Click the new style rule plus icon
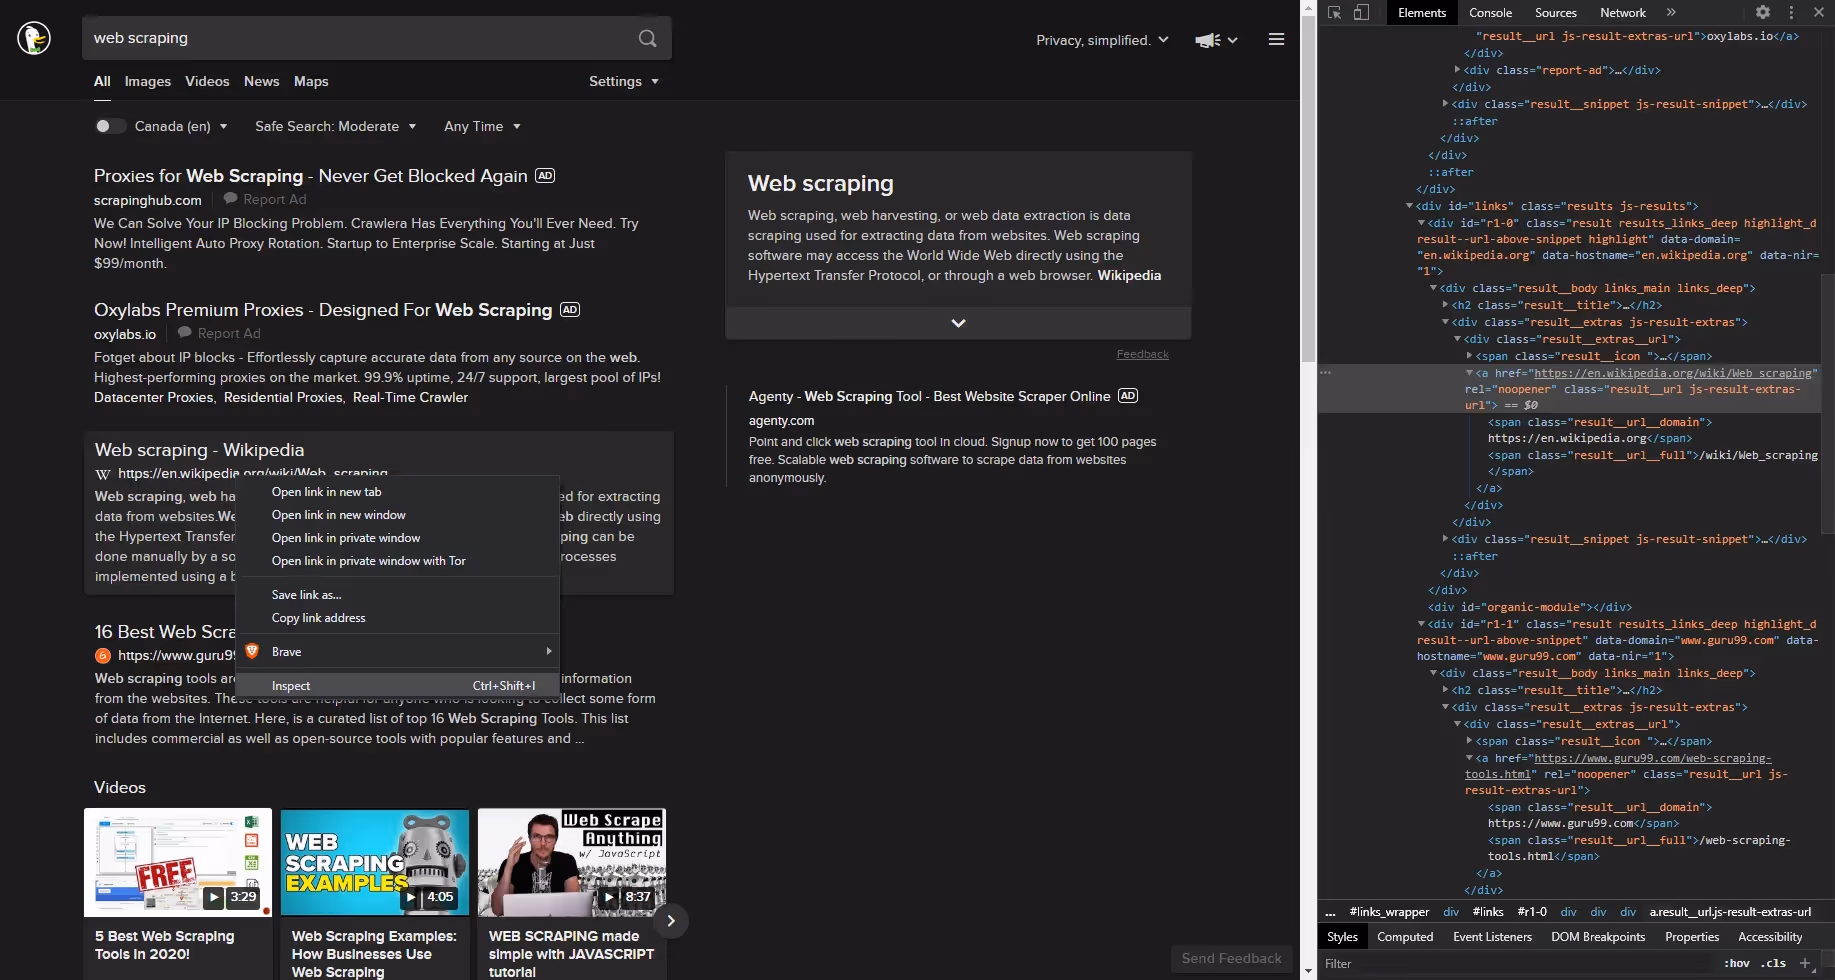This screenshot has width=1835, height=980. (1805, 963)
